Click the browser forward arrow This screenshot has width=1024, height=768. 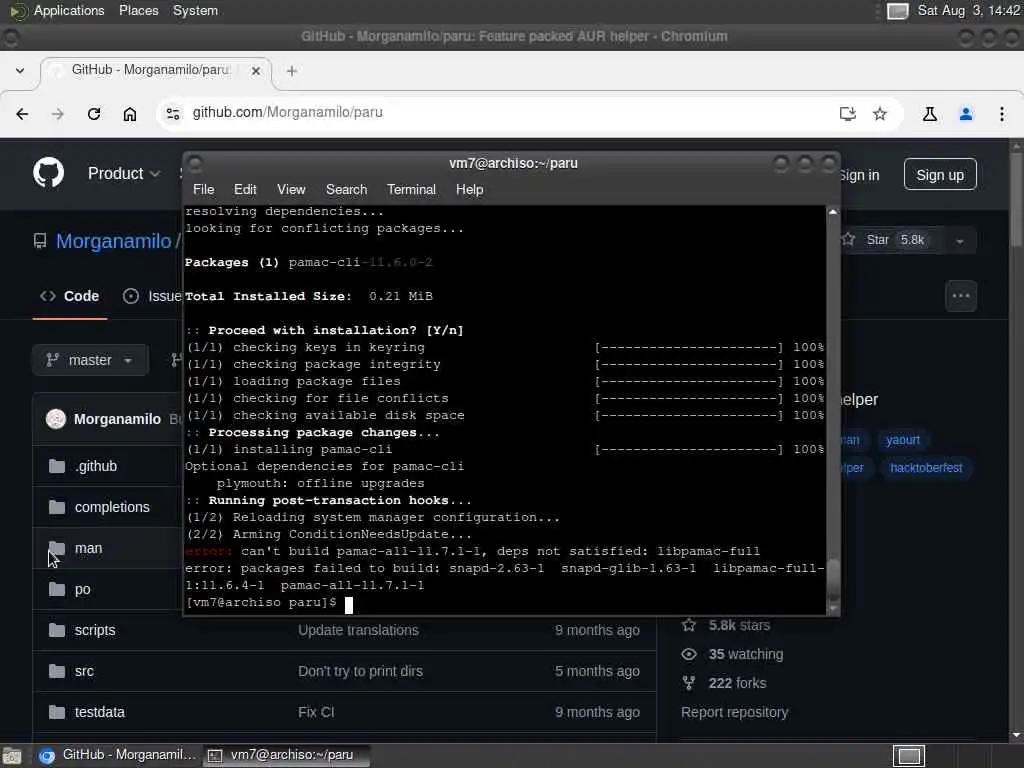coord(57,114)
